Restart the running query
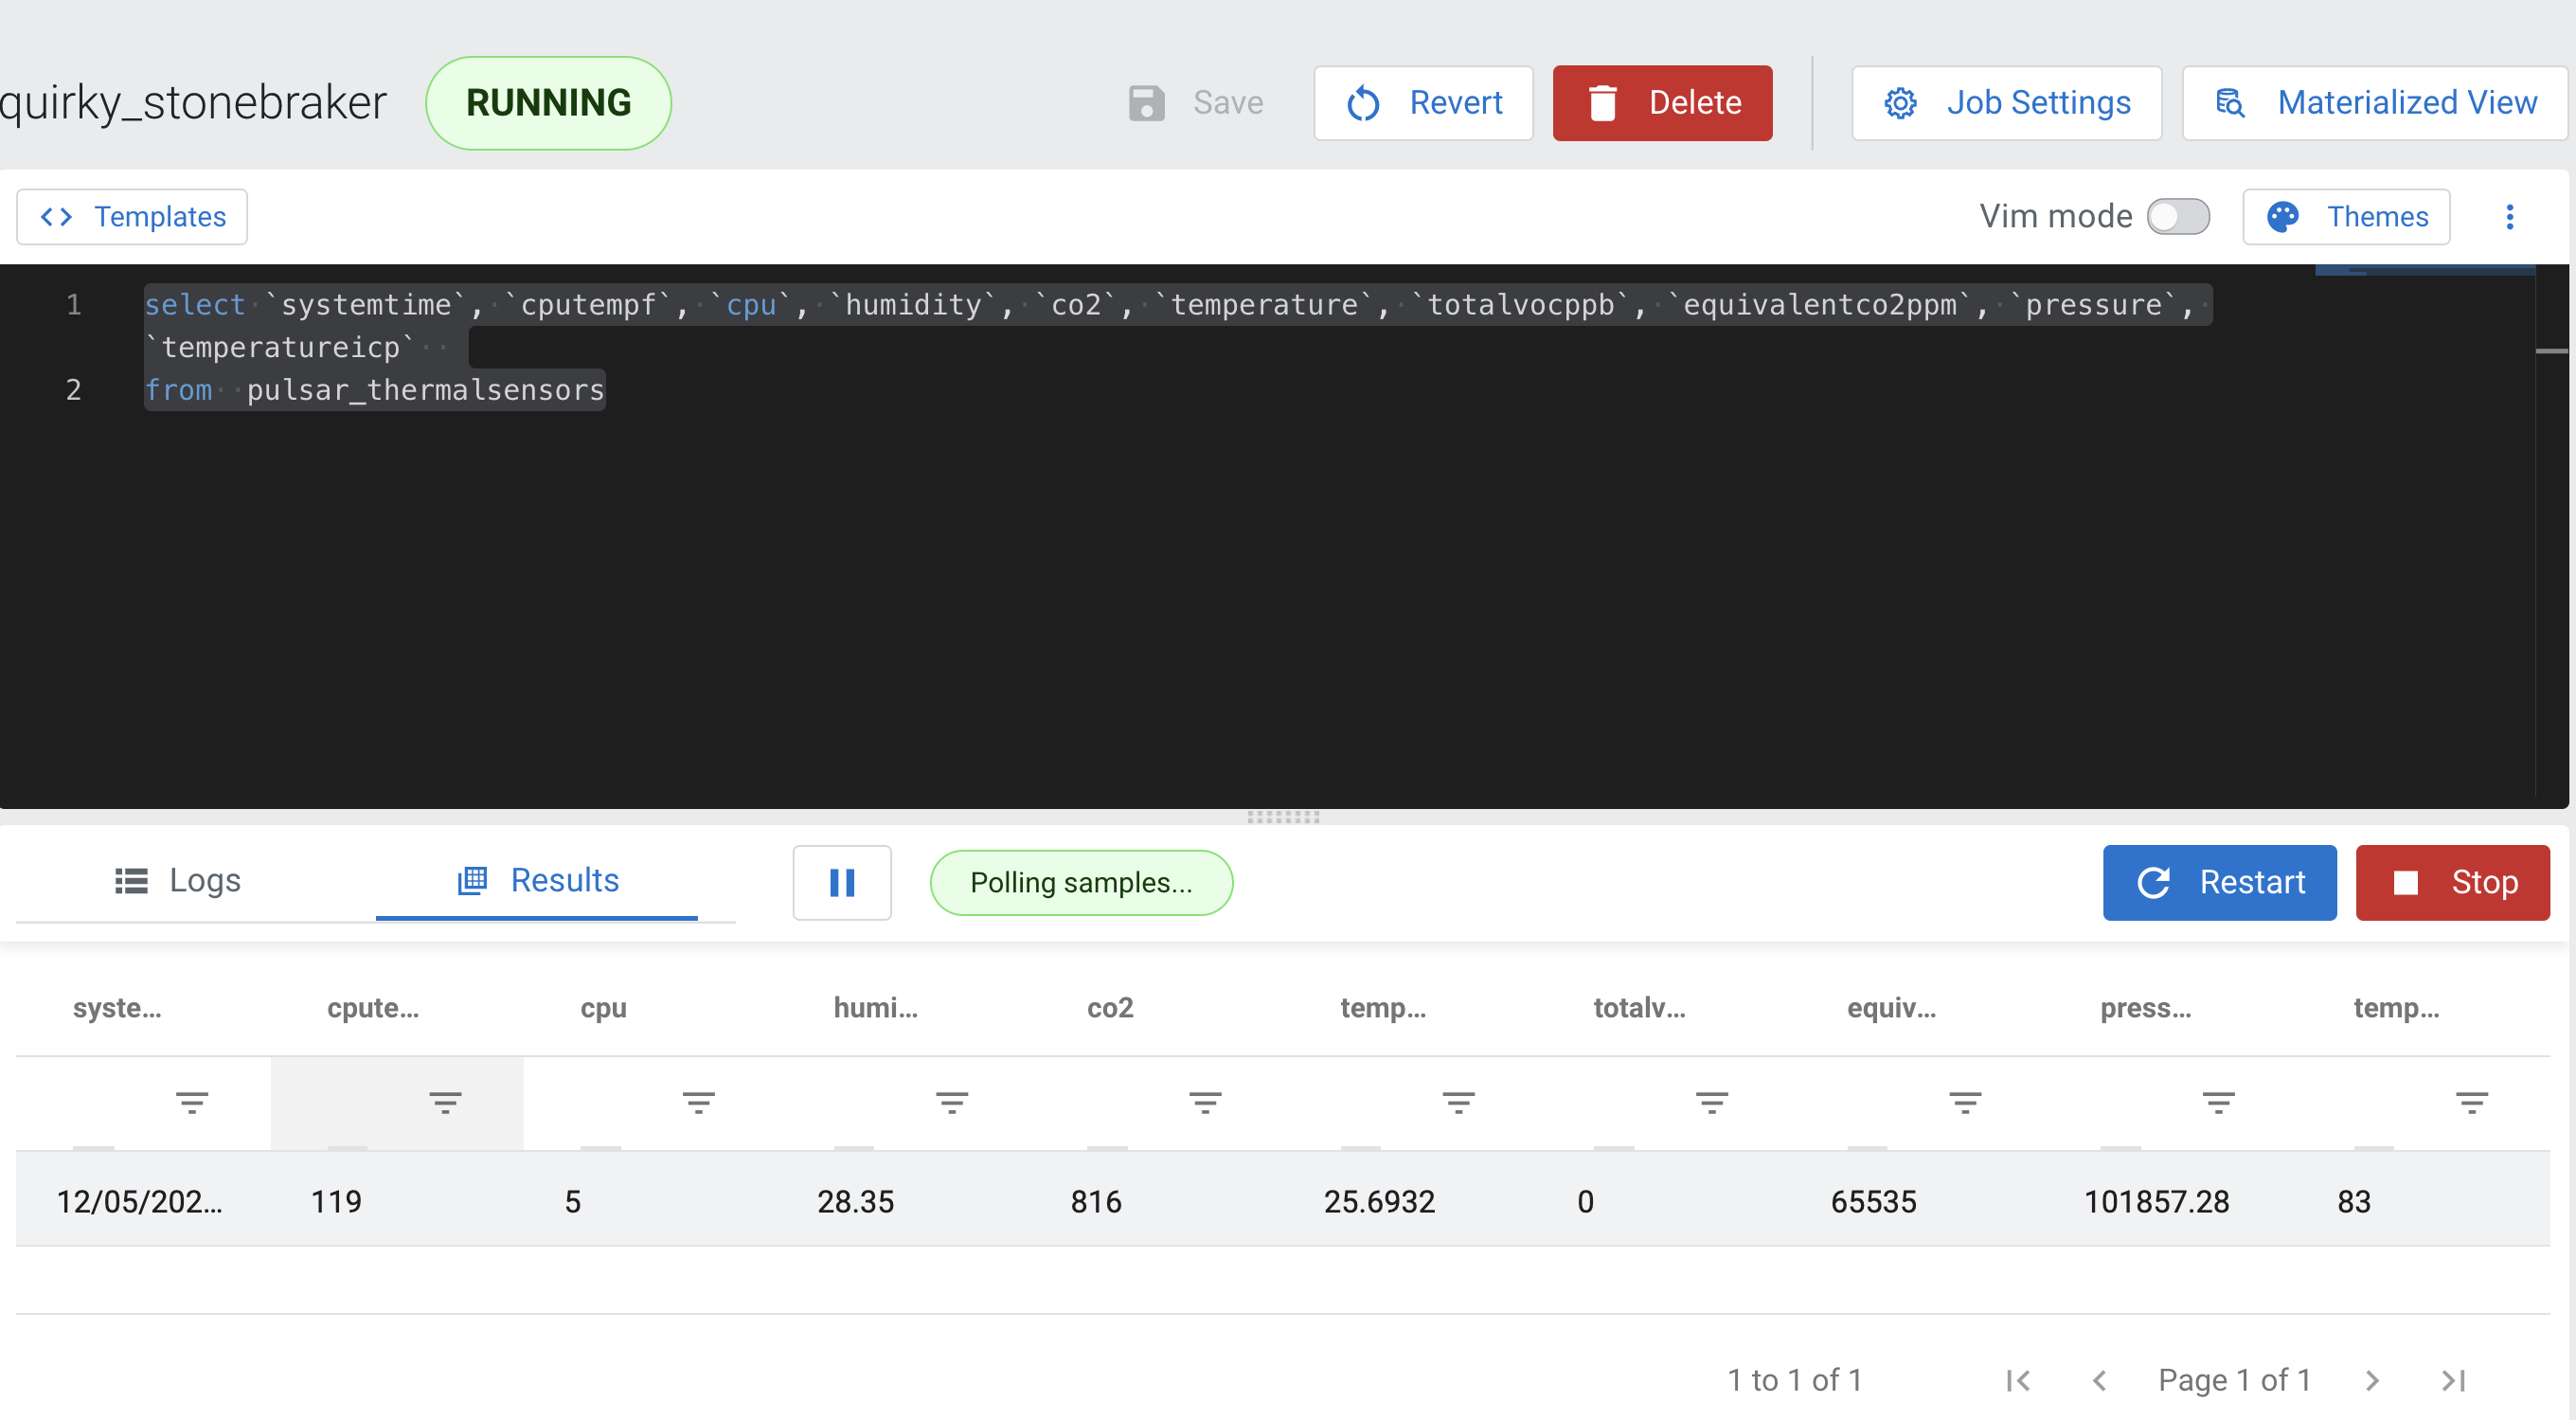 pos(2219,883)
